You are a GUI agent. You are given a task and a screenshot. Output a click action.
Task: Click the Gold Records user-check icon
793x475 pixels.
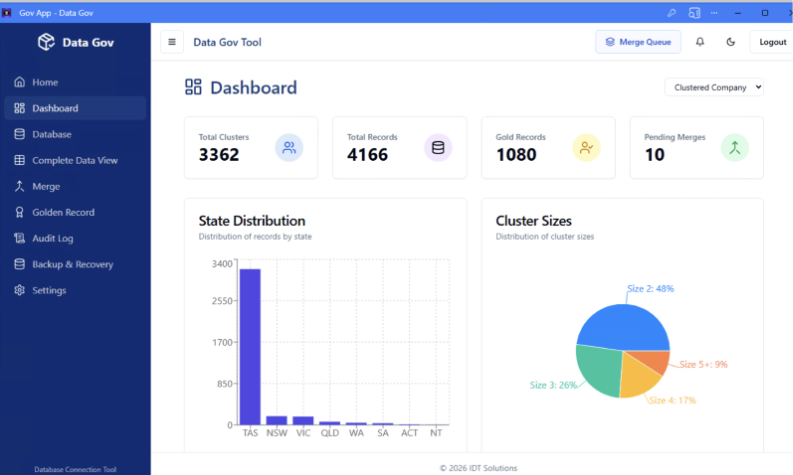pos(586,147)
